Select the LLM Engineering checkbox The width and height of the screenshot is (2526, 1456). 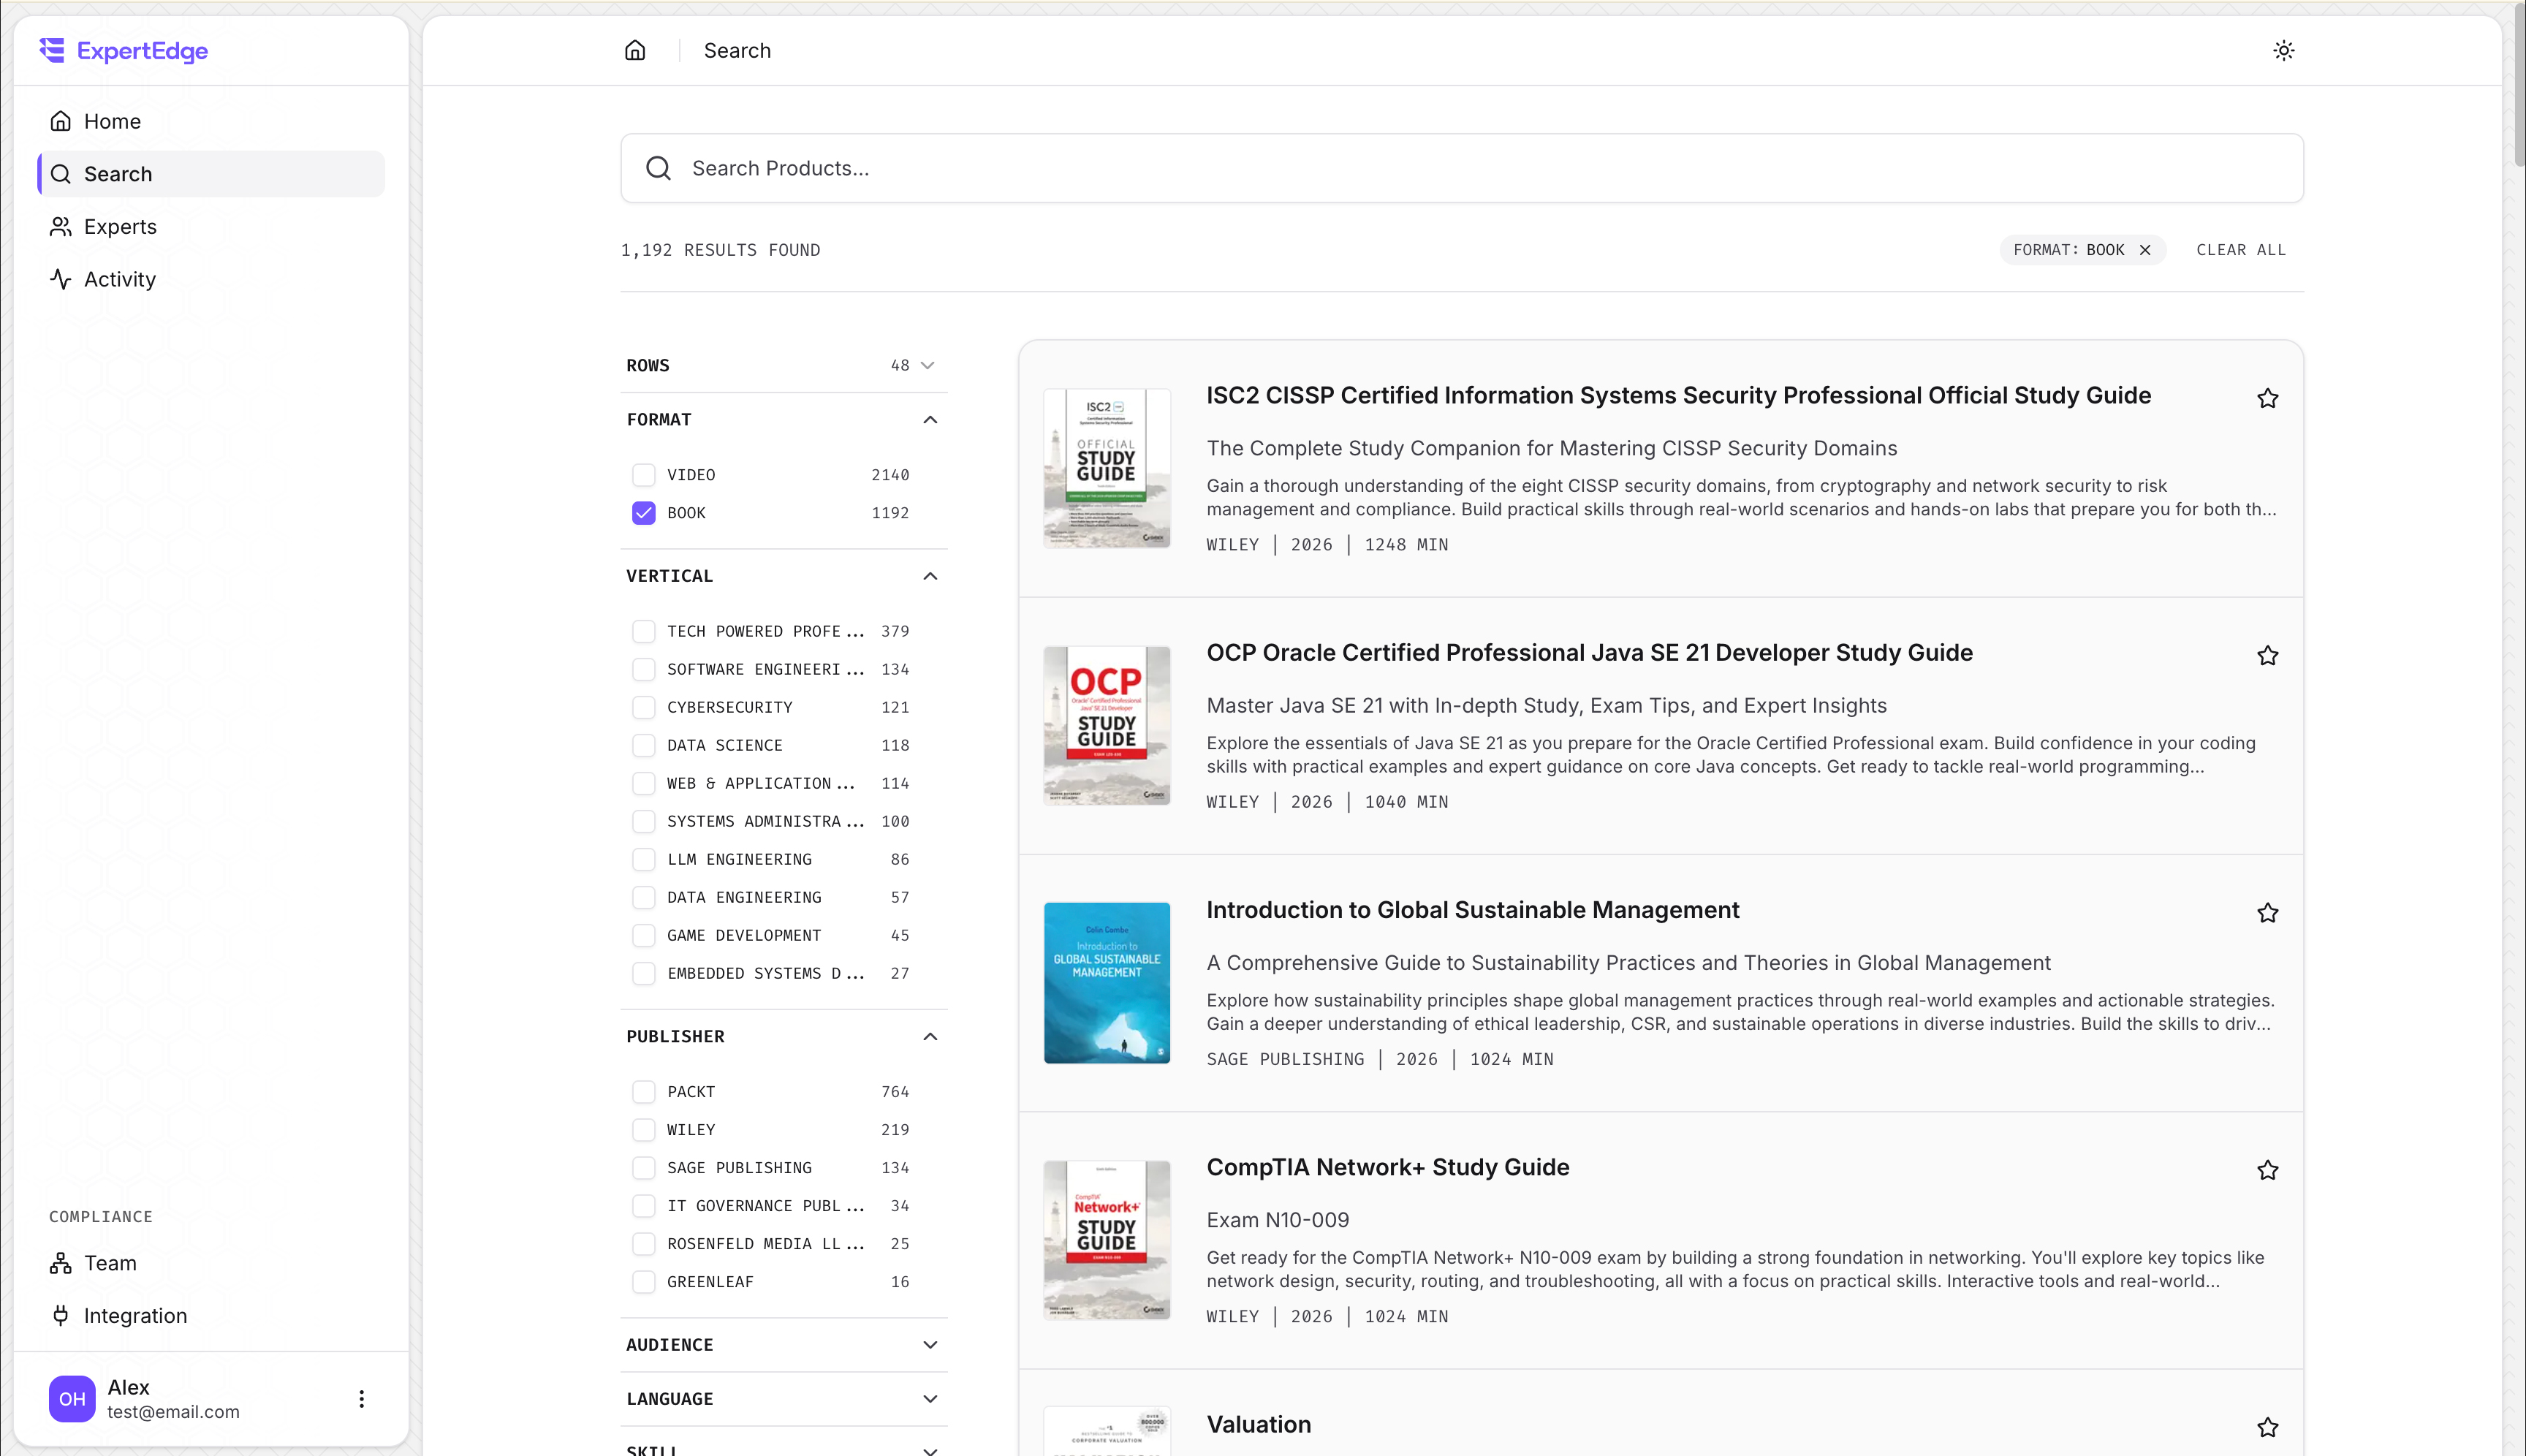point(643,859)
